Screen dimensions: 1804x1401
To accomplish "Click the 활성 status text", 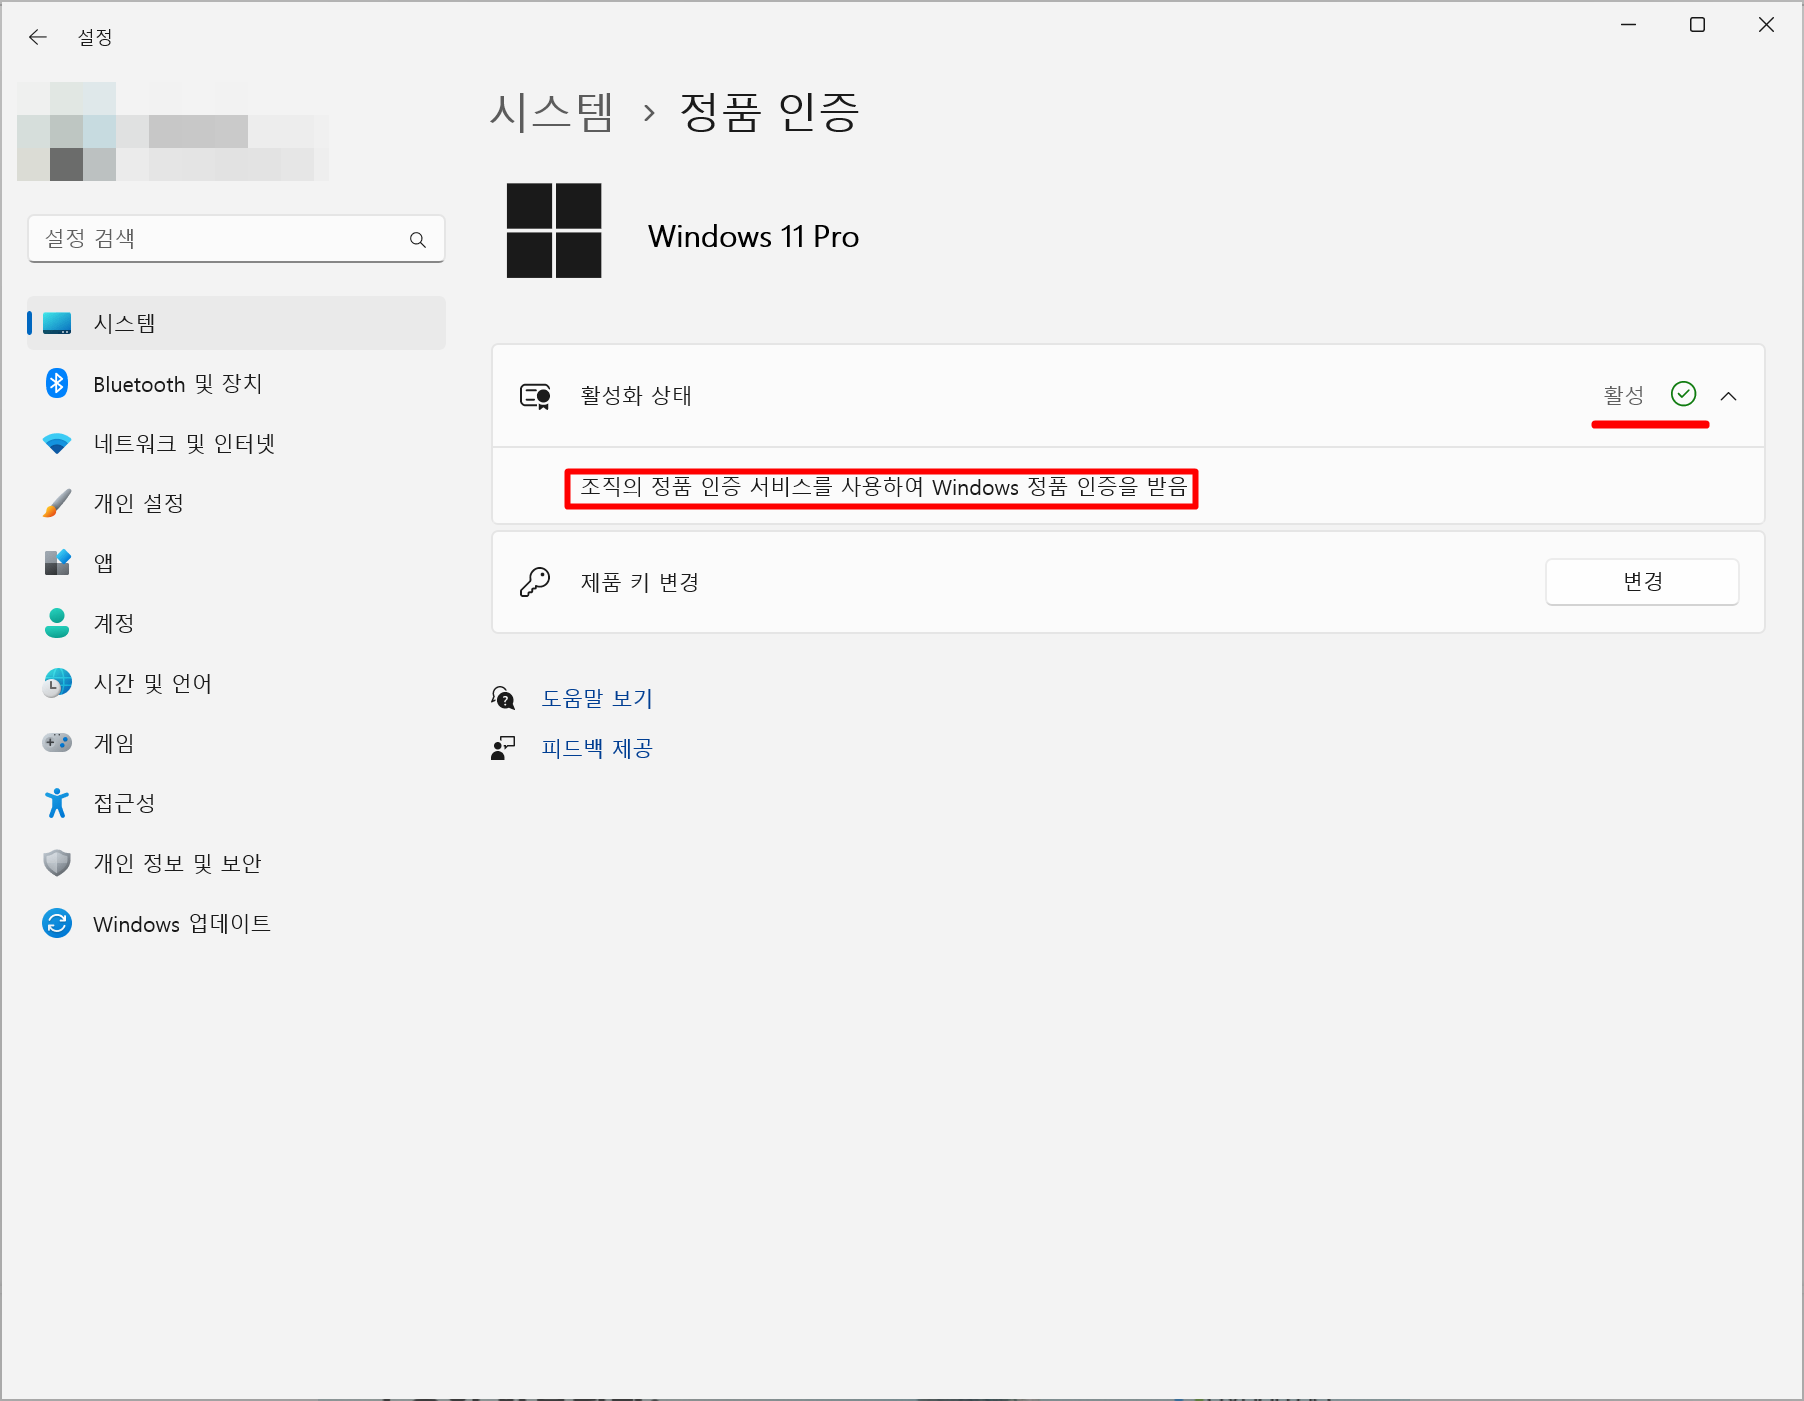I will pos(1624,395).
